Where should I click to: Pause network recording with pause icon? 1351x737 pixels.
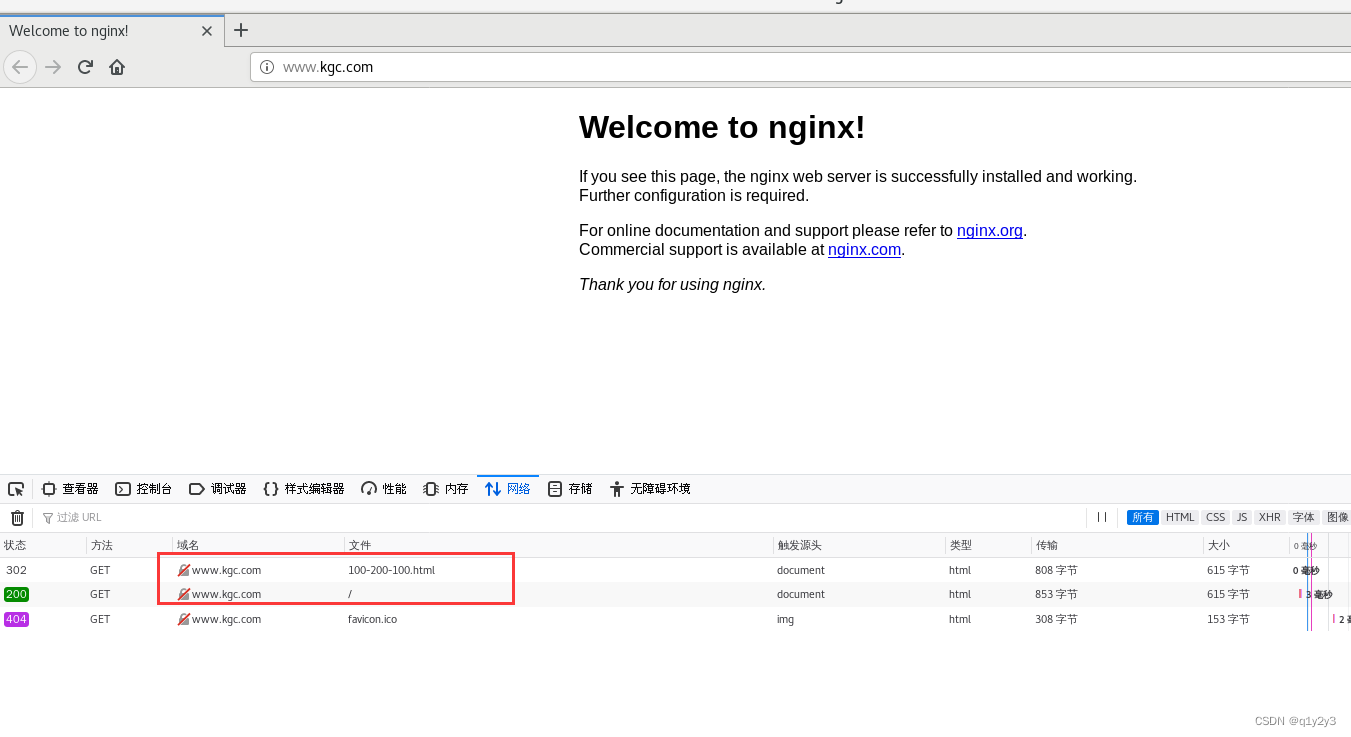(x=1102, y=517)
